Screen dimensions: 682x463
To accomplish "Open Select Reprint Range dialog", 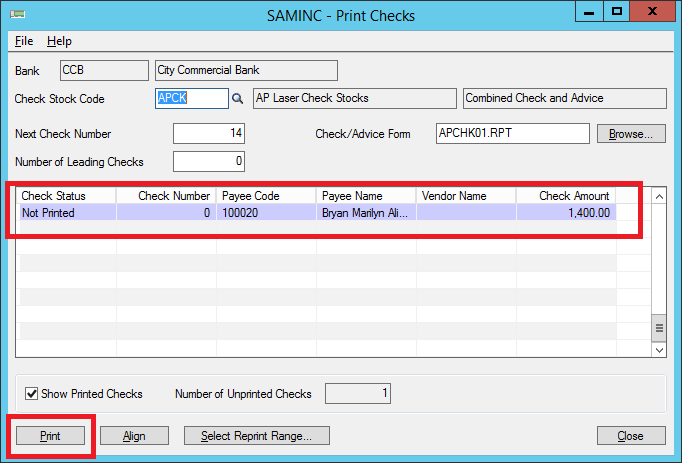I will pyautogui.click(x=257, y=436).
